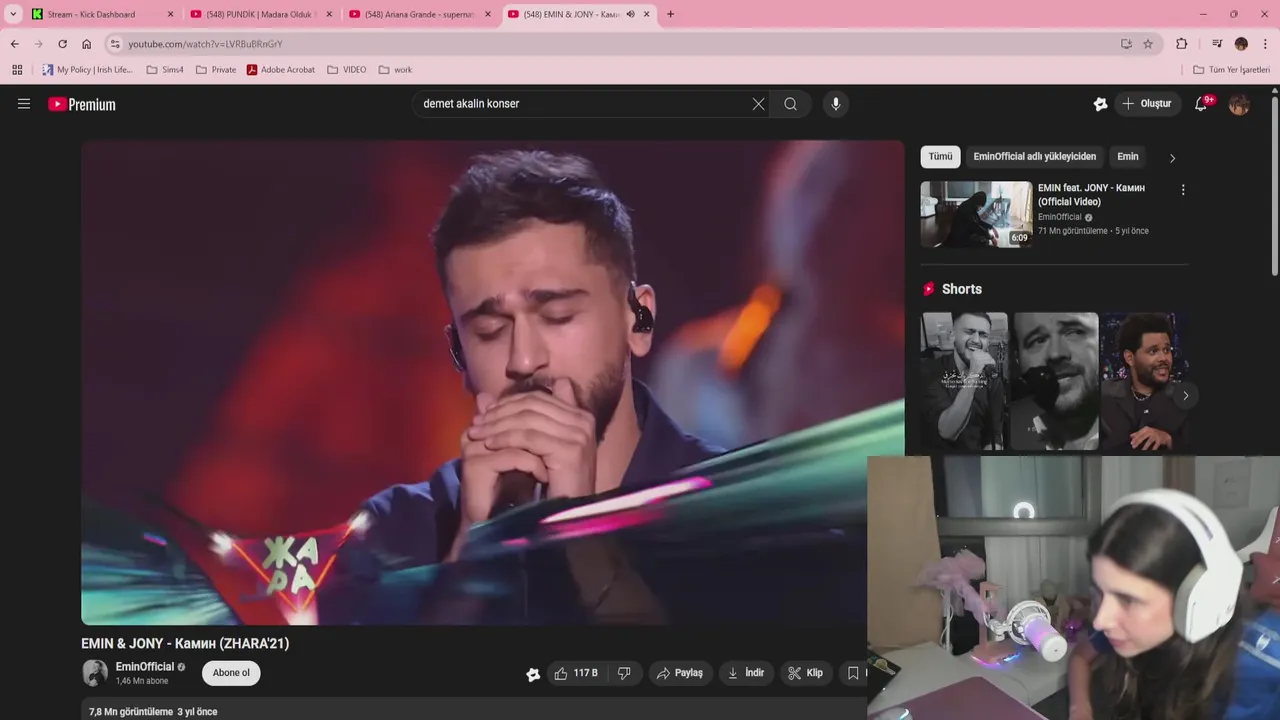
Task: Open EminOfficial channel avatar
Action: [x=95, y=673]
